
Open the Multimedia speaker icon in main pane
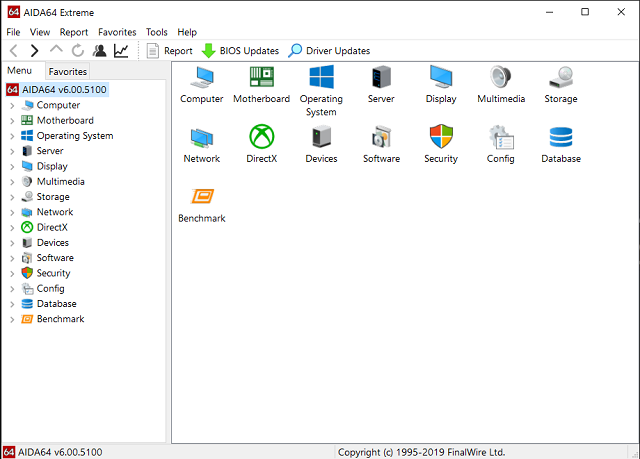tap(501, 77)
